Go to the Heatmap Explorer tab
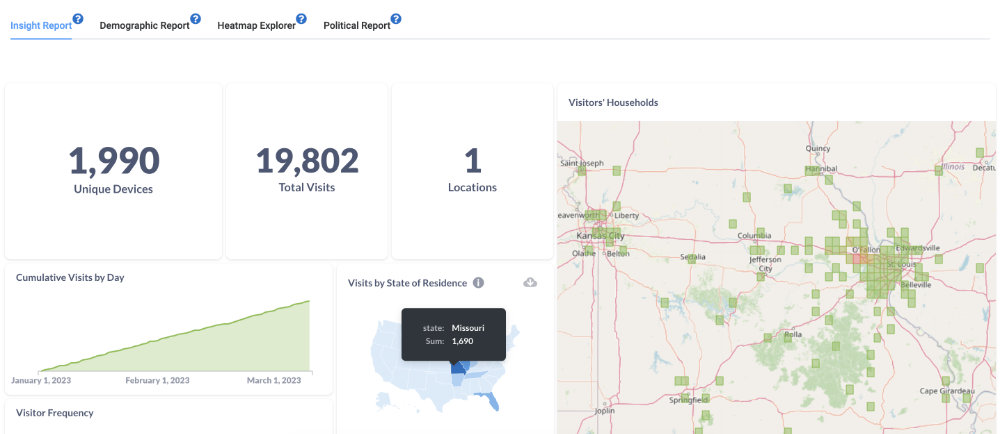The height and width of the screenshot is (434, 1000). pyautogui.click(x=256, y=26)
